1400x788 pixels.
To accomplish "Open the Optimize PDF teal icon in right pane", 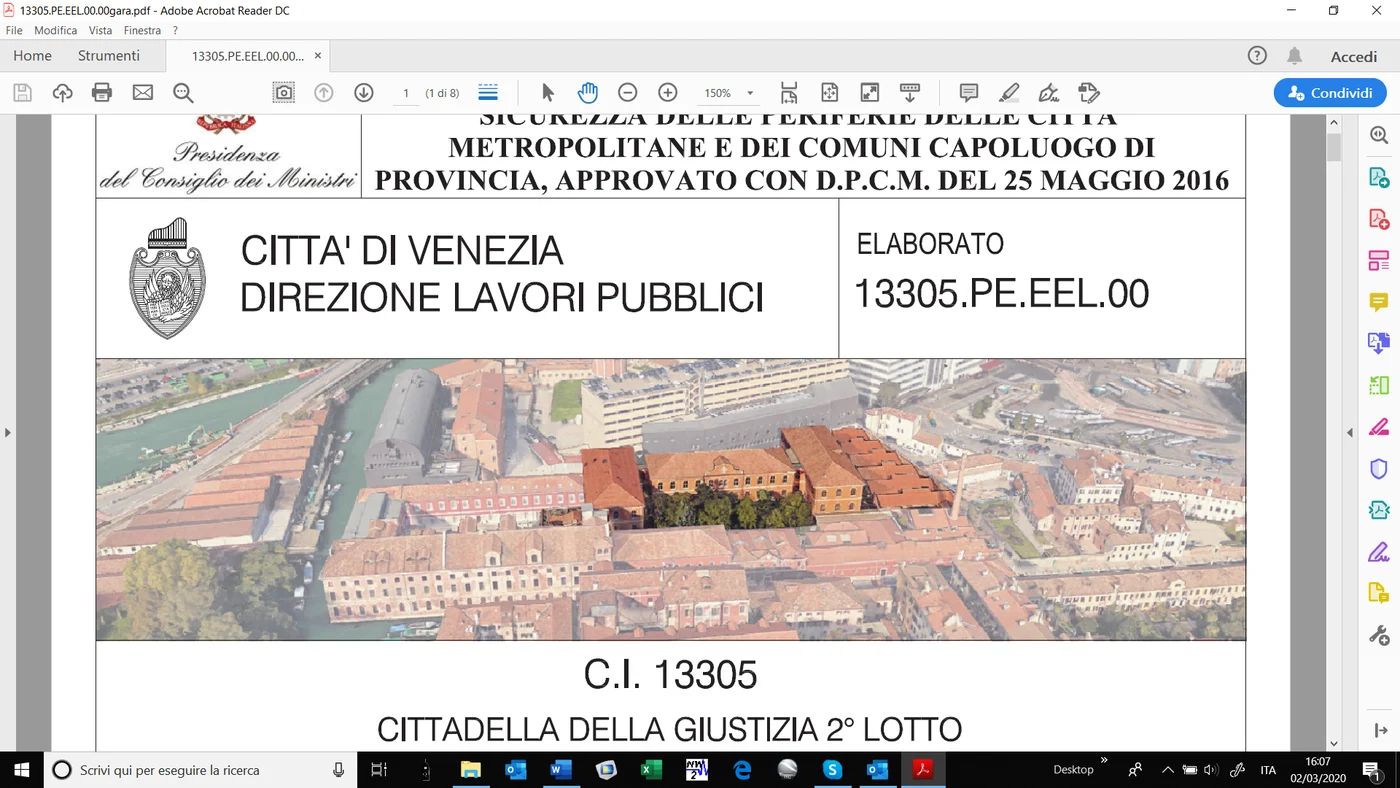I will pyautogui.click(x=1379, y=510).
